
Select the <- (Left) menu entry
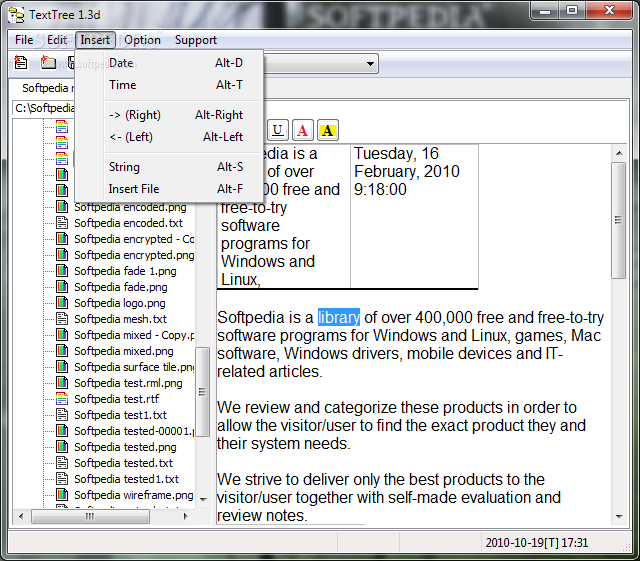[x=169, y=137]
